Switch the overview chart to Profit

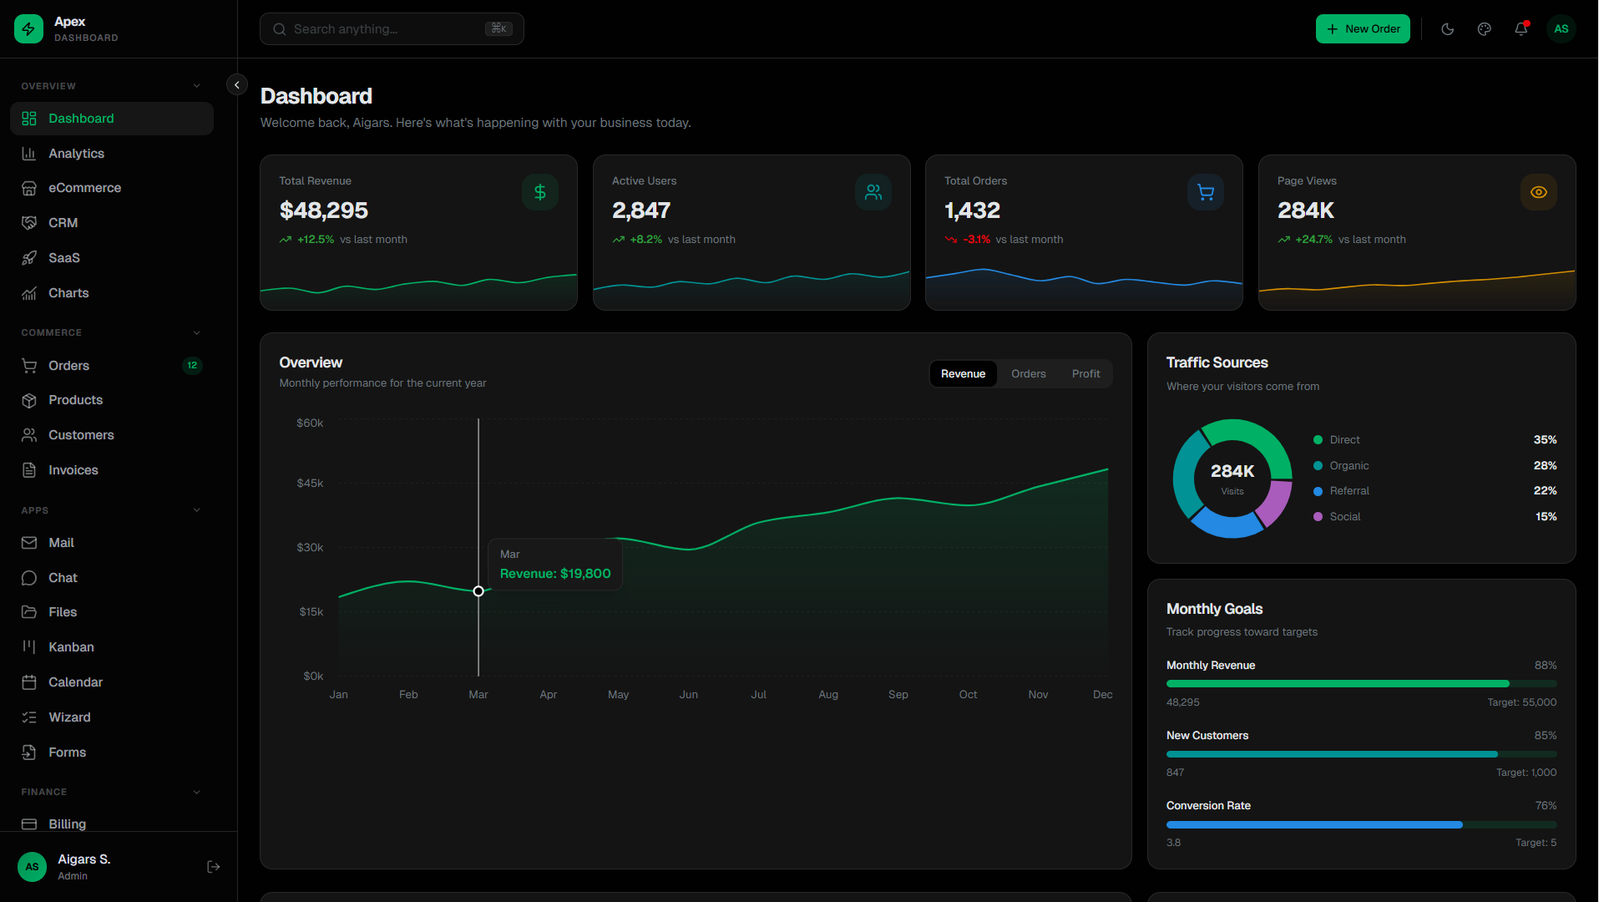[1086, 374]
